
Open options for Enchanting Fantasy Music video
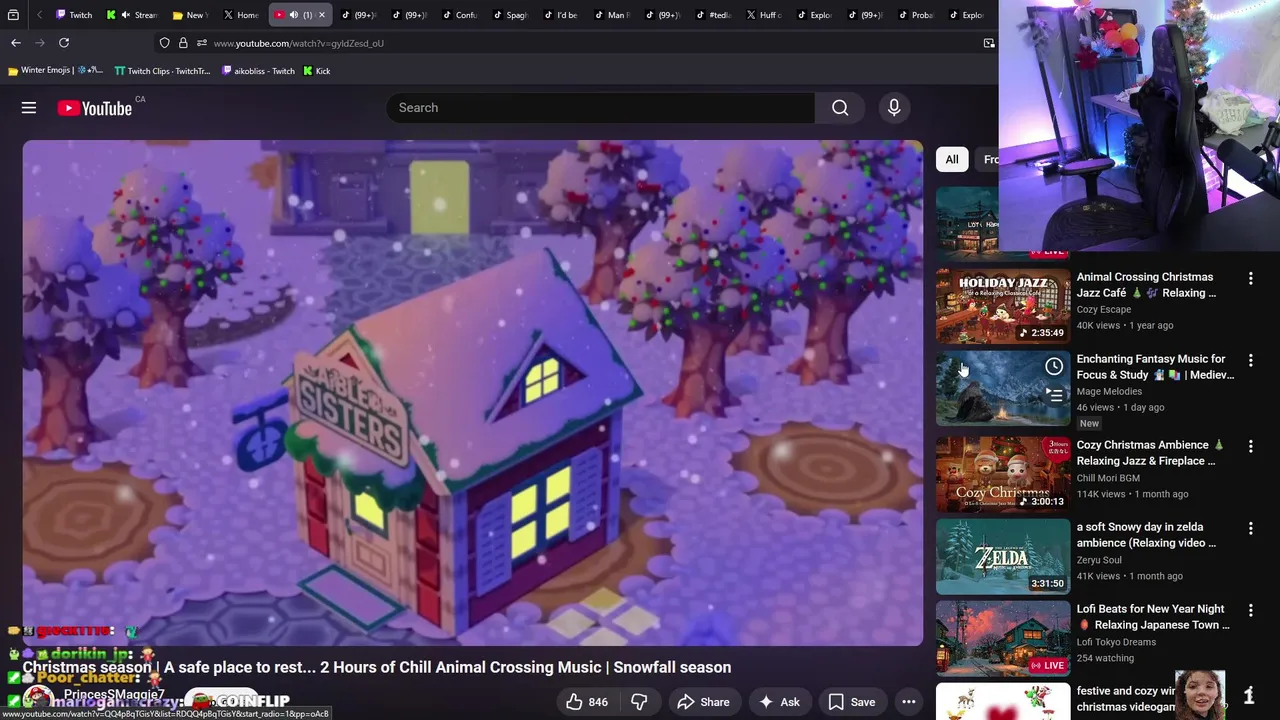coord(1250,360)
